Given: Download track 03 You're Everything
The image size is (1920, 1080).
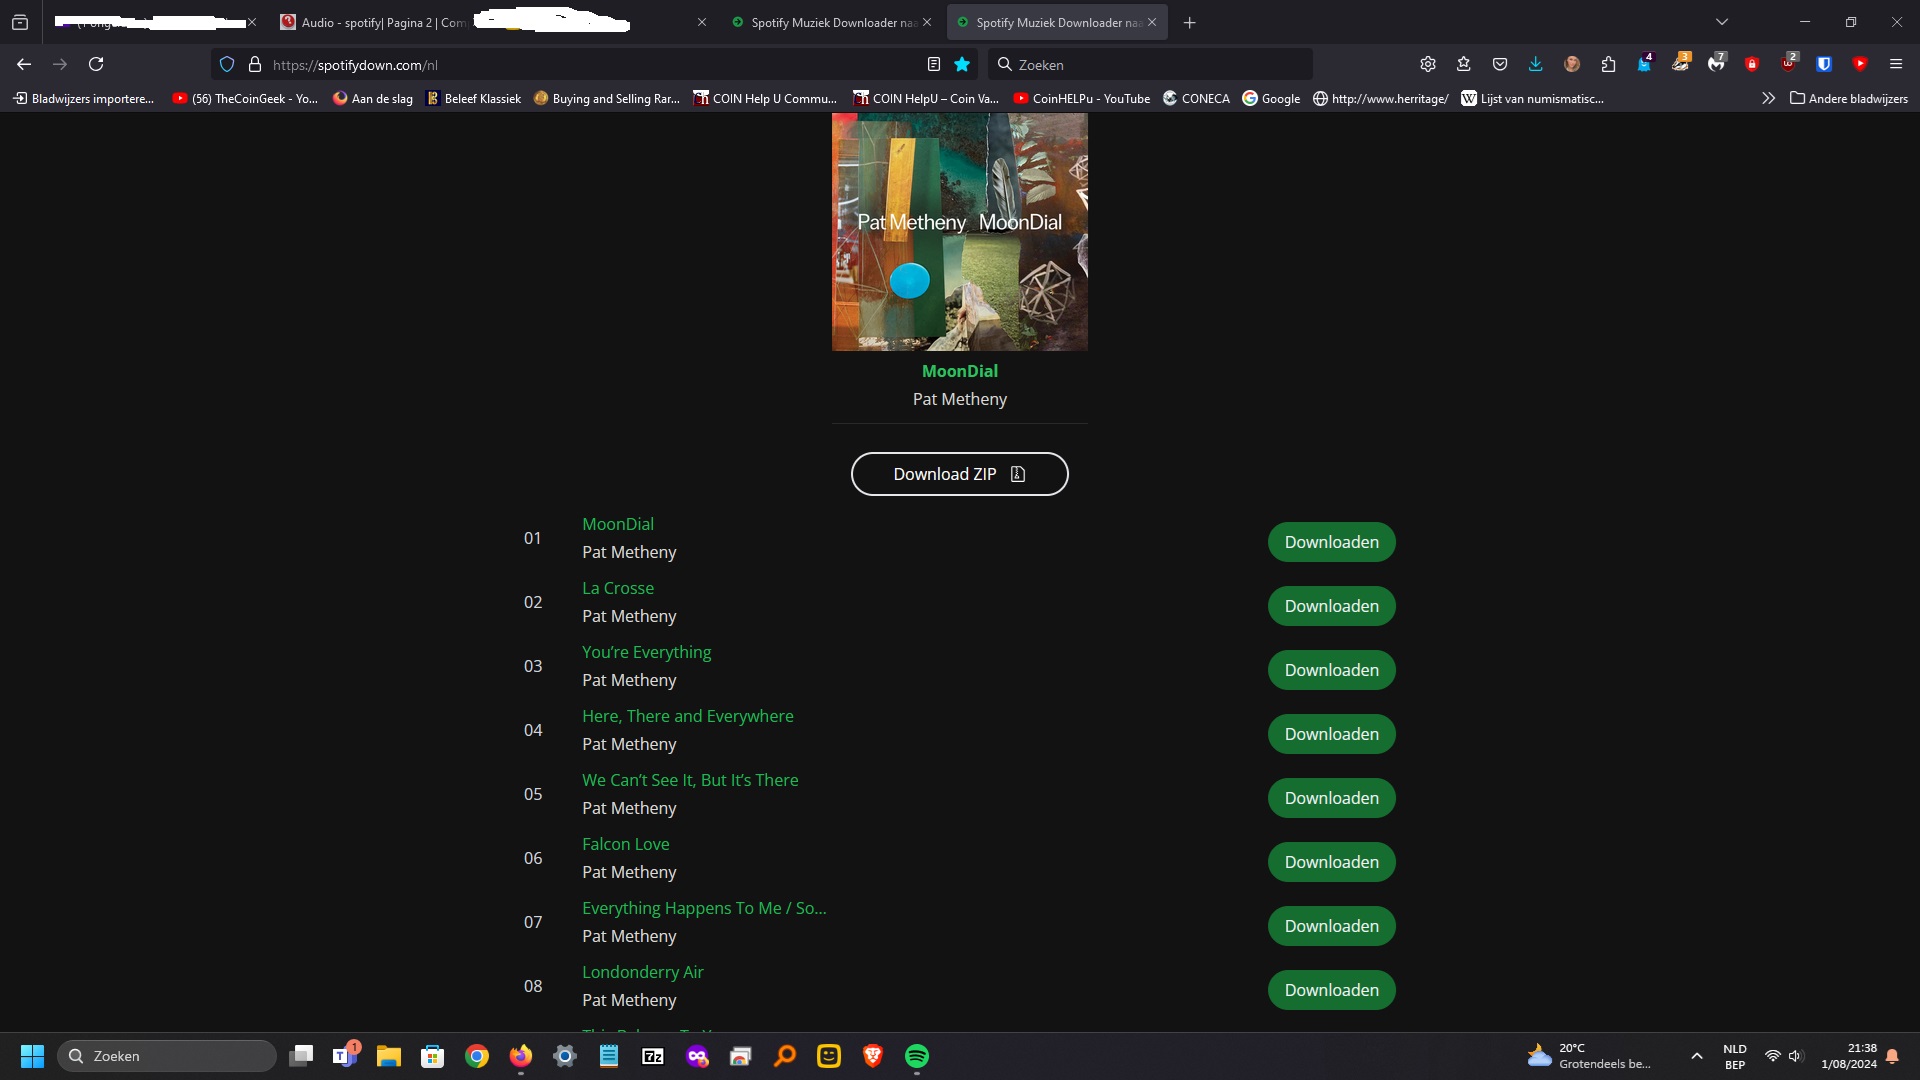Looking at the screenshot, I should (1332, 670).
